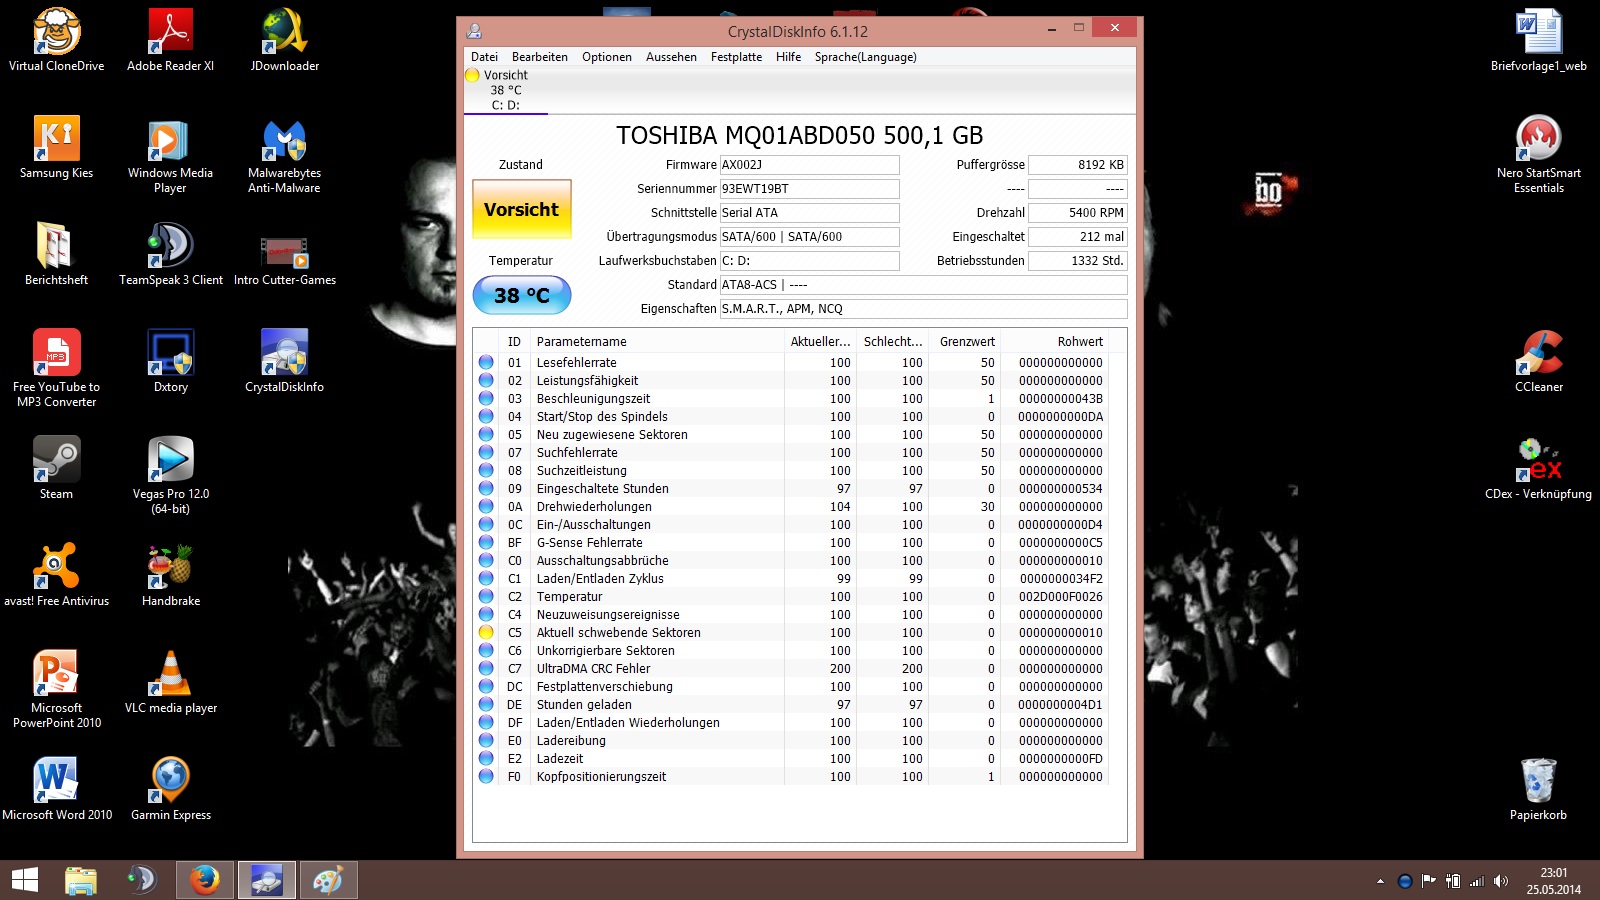Open the Aussehen menu
Screen dimensions: 1600x900
pos(671,57)
